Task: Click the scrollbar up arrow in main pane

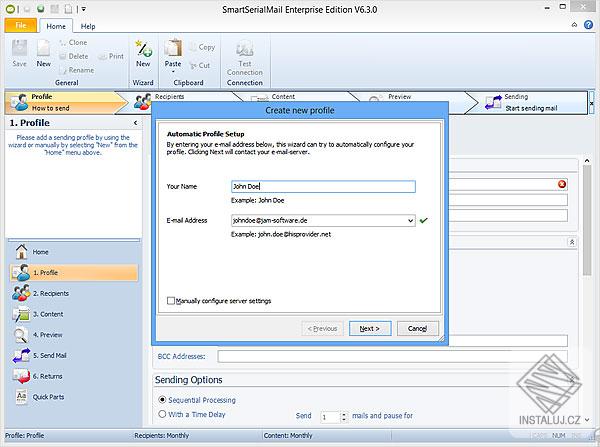Action: 587,161
